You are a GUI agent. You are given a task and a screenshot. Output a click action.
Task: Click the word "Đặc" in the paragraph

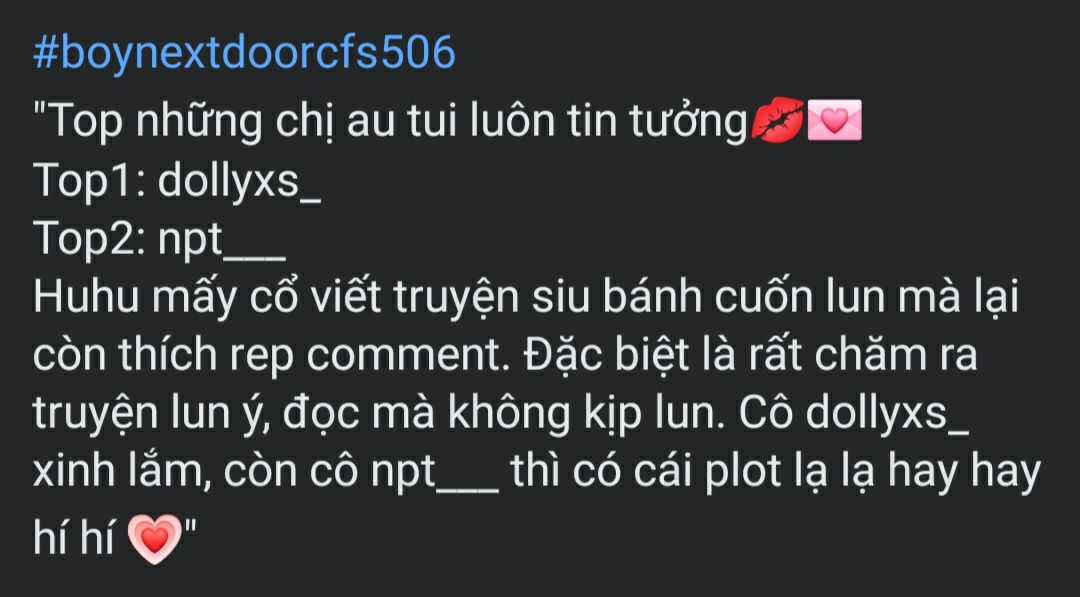tap(558, 355)
